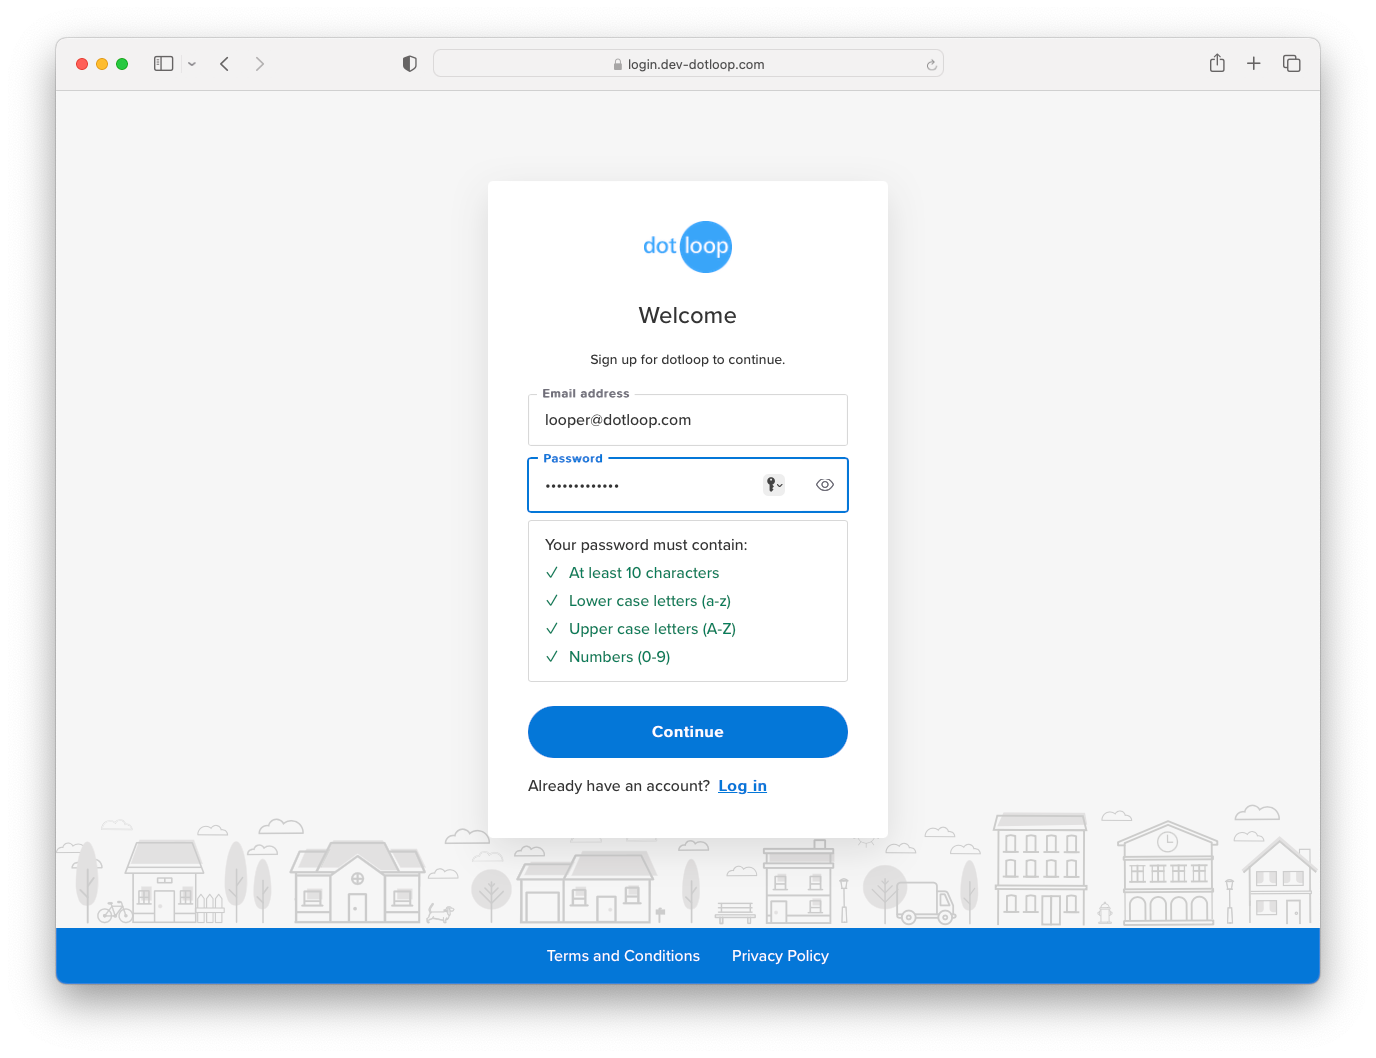Close the Safari window with red button
Image resolution: width=1376 pixels, height=1058 pixels.
pyautogui.click(x=82, y=64)
